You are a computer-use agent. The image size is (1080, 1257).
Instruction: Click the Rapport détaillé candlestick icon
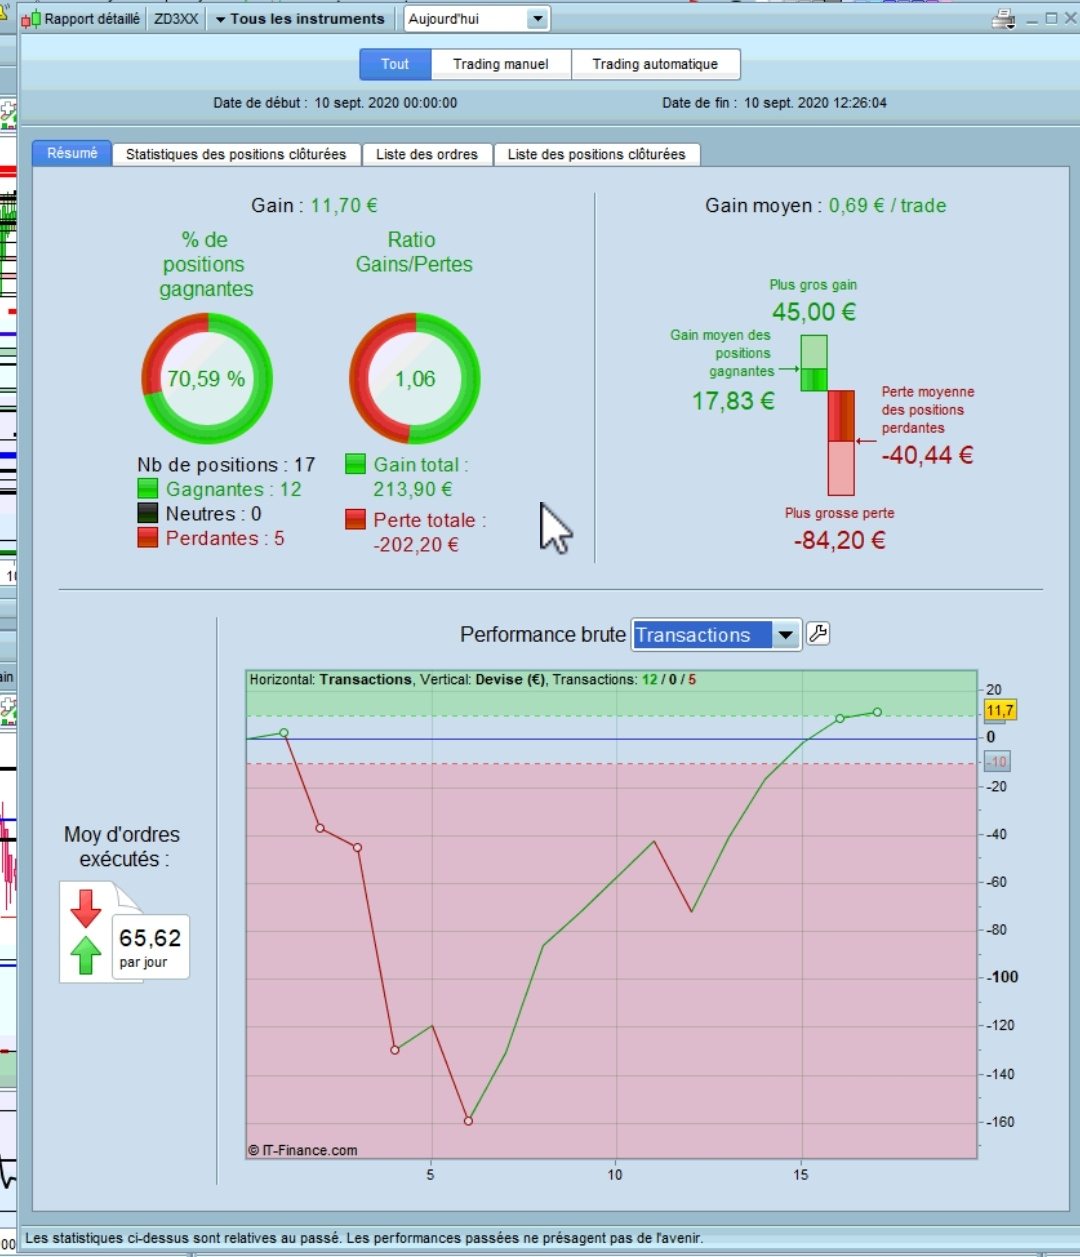[x=31, y=19]
